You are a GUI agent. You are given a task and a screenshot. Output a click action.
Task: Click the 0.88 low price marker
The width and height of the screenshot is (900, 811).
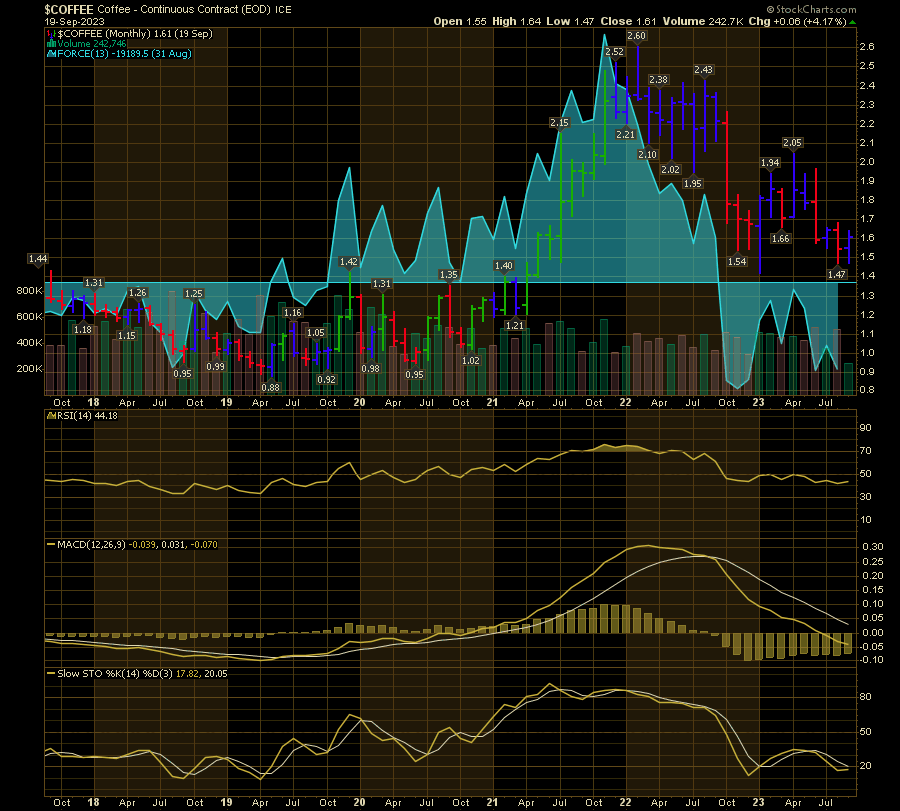[270, 387]
